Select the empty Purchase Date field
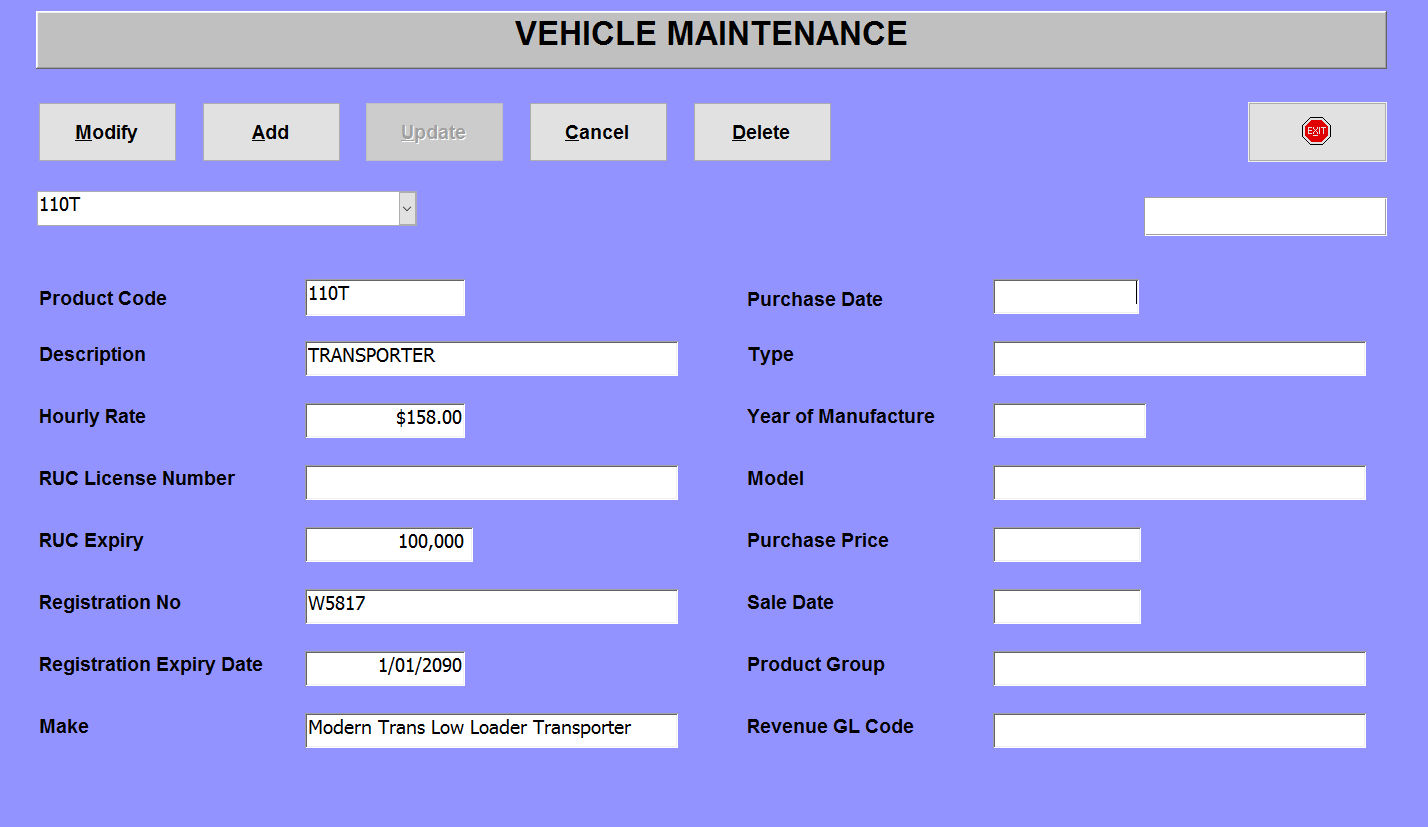 [x=1065, y=296]
